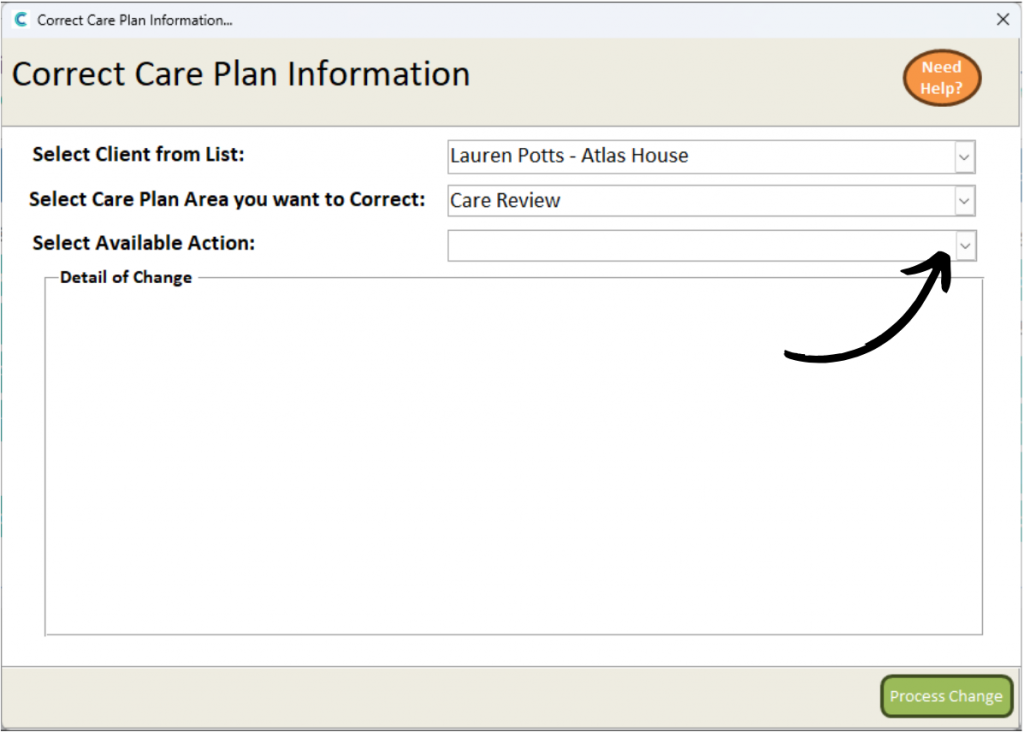Click the Select Care Plan Area label
This screenshot has width=1024, height=732.
[227, 199]
